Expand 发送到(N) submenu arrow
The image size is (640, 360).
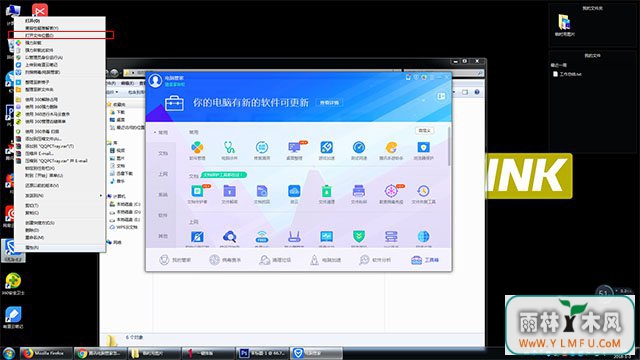101,196
